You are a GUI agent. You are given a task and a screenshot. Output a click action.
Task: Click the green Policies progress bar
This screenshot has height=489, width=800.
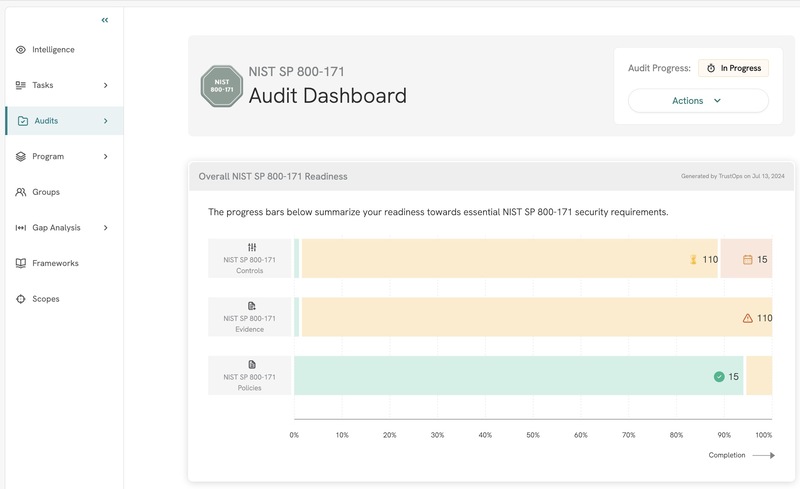519,376
